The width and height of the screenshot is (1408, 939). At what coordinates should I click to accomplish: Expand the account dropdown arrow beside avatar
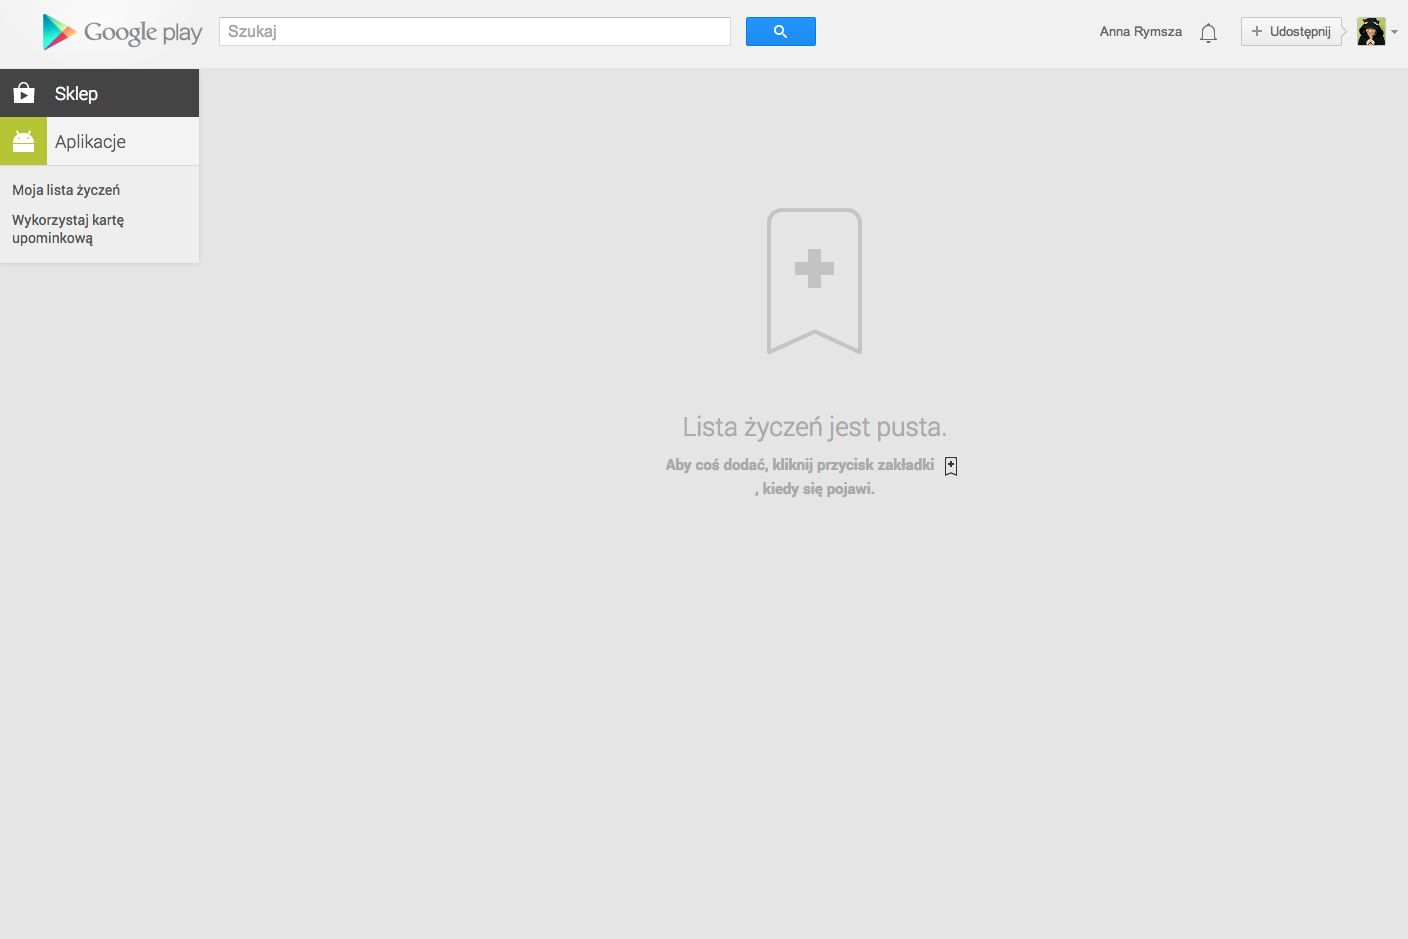[1394, 31]
